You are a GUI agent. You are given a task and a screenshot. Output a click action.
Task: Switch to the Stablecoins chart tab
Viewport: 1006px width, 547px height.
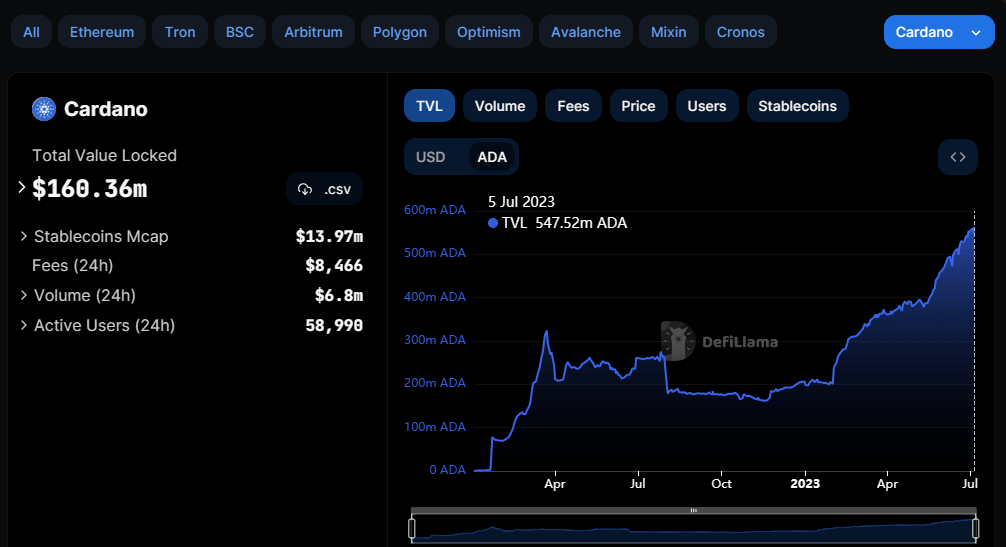797,106
